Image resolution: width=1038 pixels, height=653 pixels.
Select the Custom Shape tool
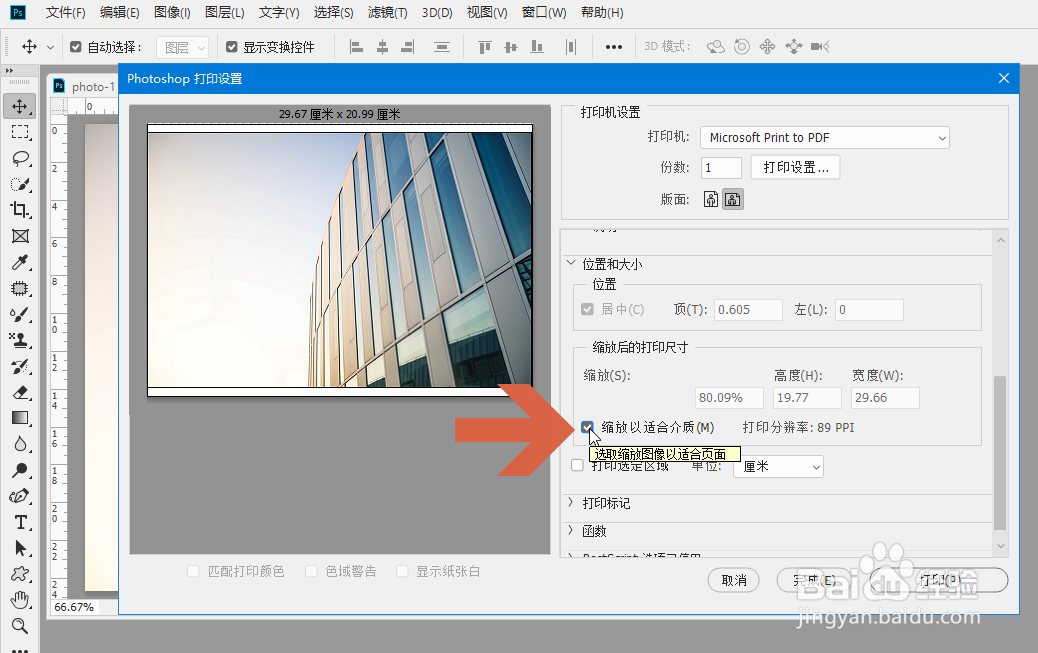[20, 574]
